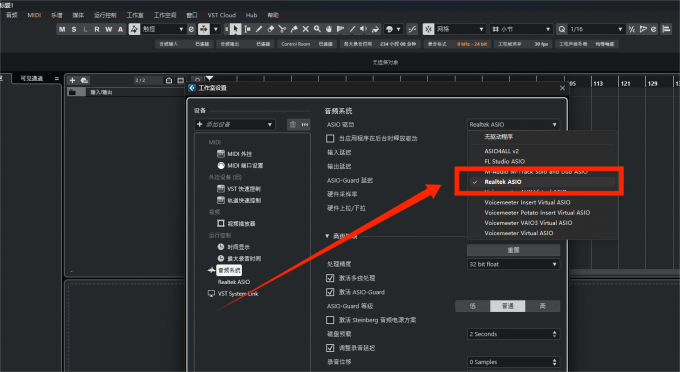680x372 pixels.
Task: Click the Quantize Q icon
Action: click(562, 29)
